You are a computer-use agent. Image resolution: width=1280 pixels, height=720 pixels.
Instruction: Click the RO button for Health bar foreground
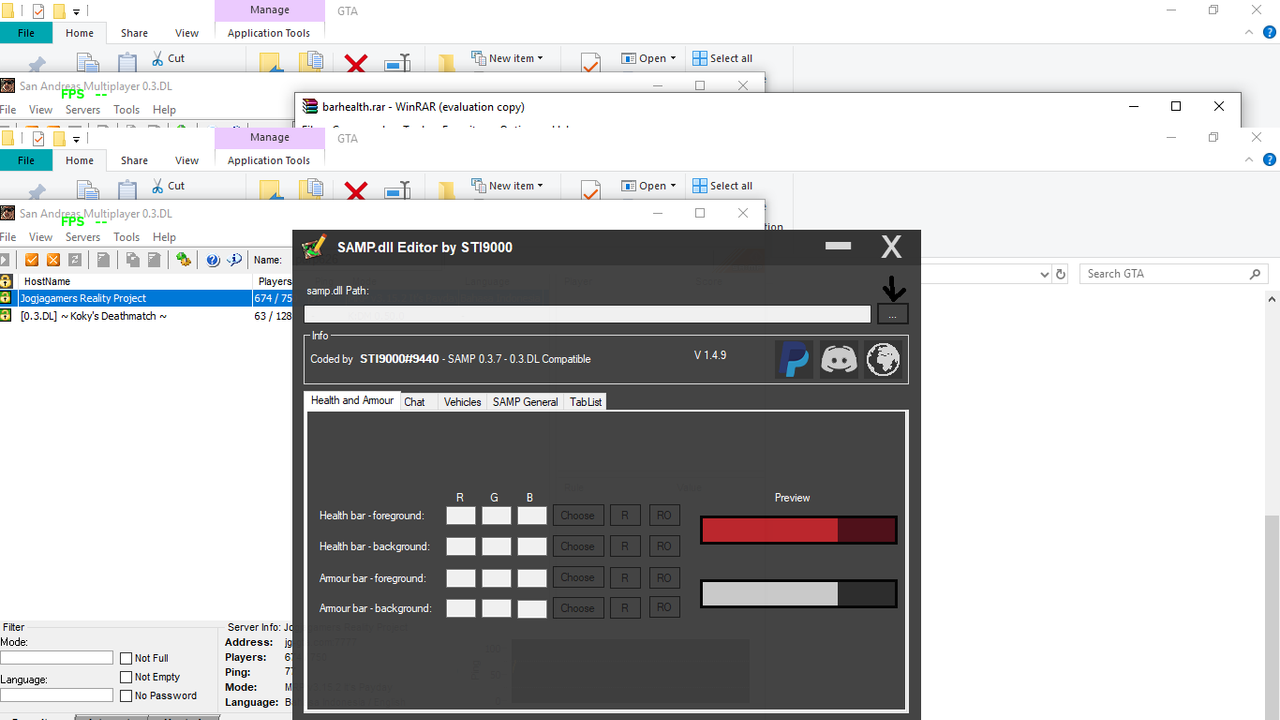[664, 516]
